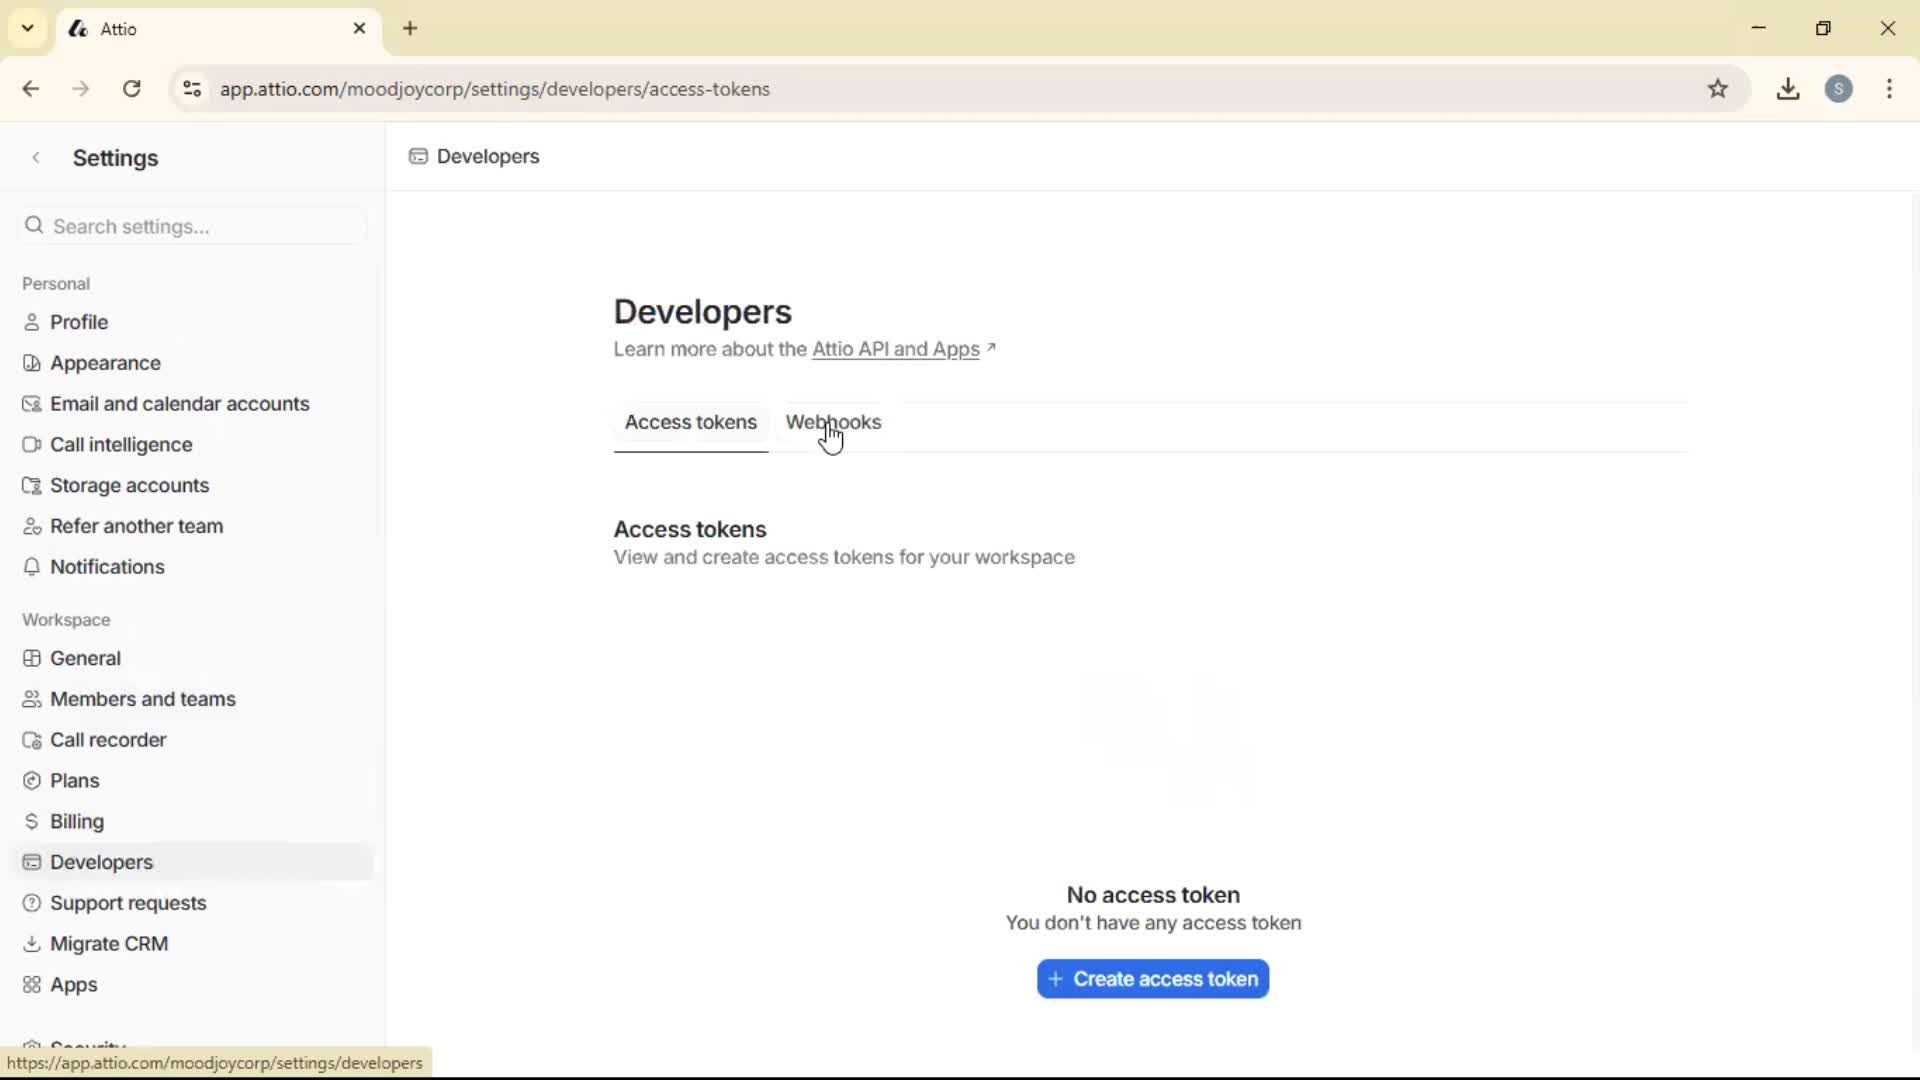Image resolution: width=1920 pixels, height=1080 pixels.
Task: Select the Access tokens tab
Action: pos(691,422)
